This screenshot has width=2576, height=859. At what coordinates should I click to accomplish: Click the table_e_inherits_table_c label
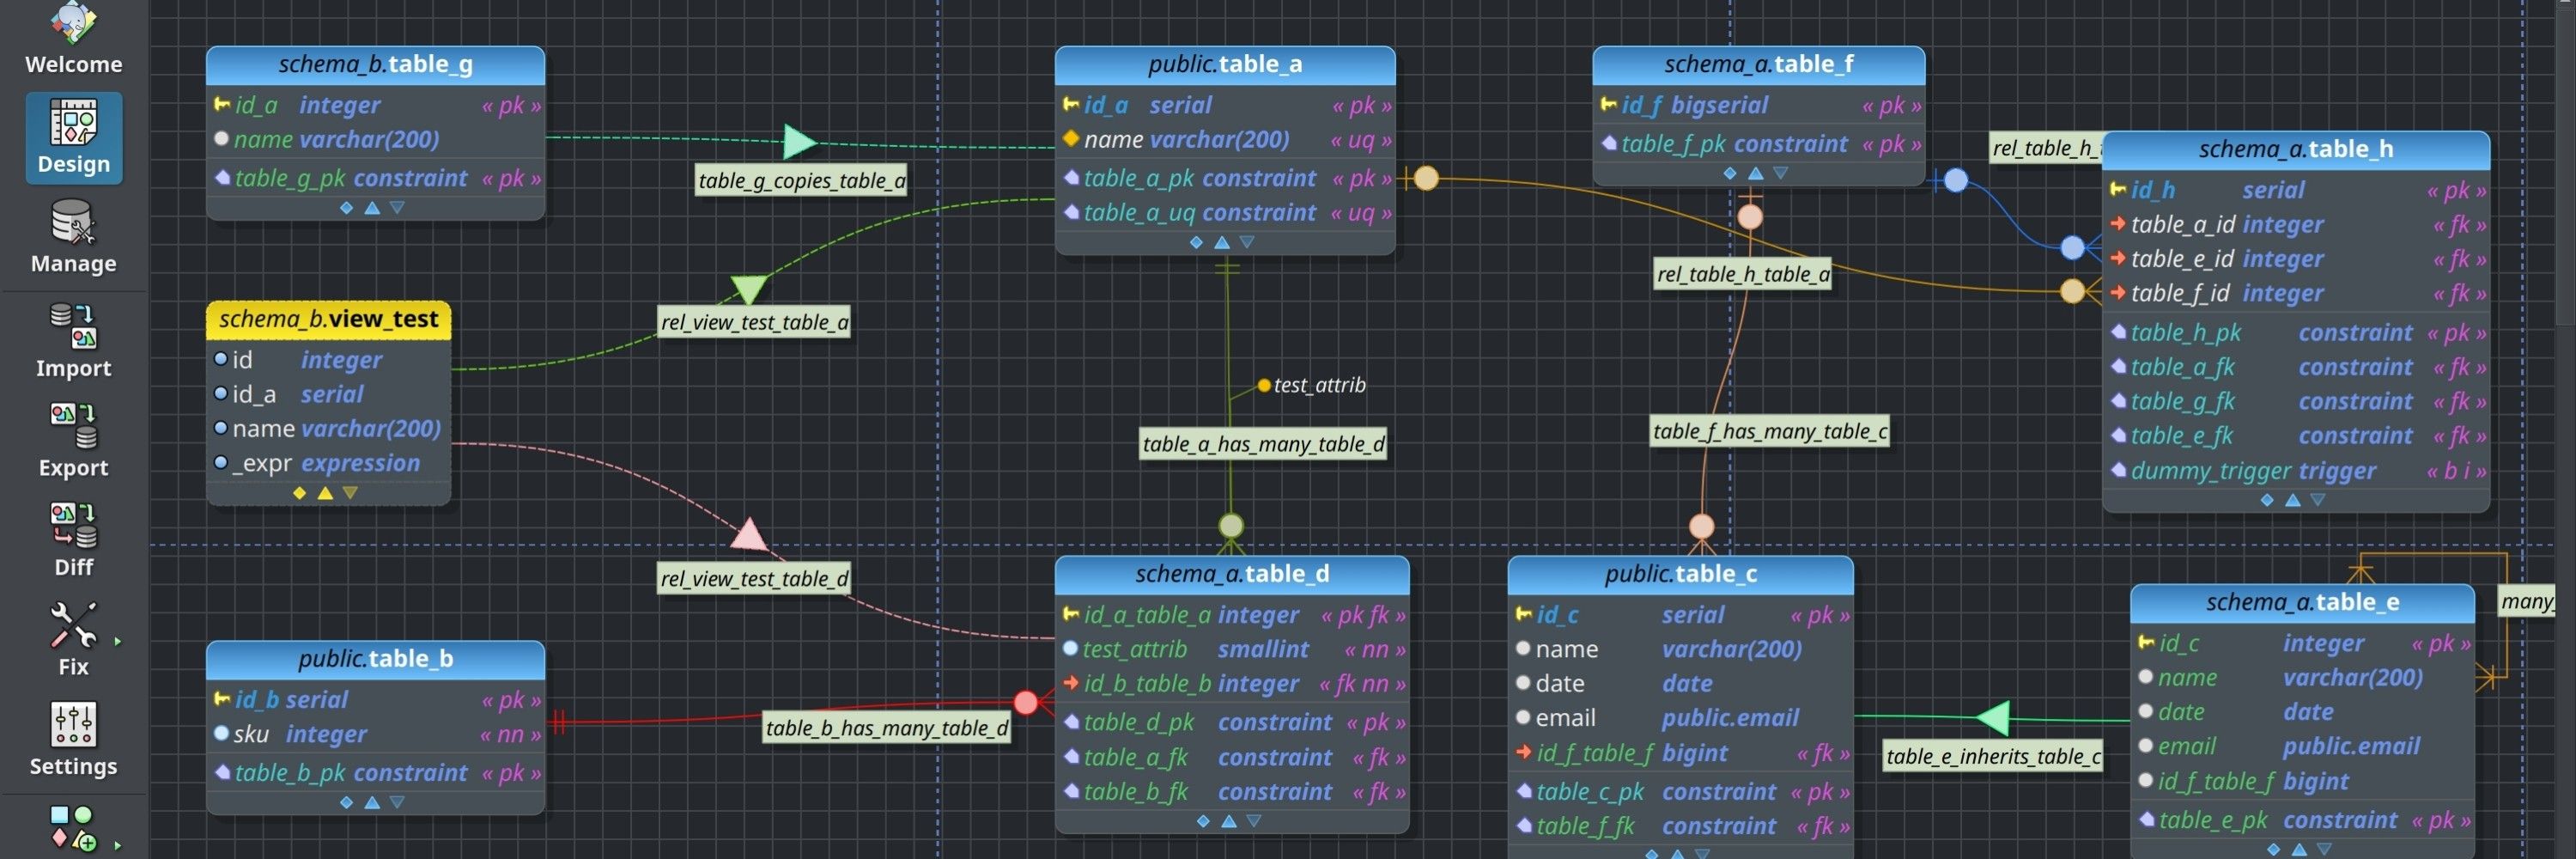coord(1993,757)
